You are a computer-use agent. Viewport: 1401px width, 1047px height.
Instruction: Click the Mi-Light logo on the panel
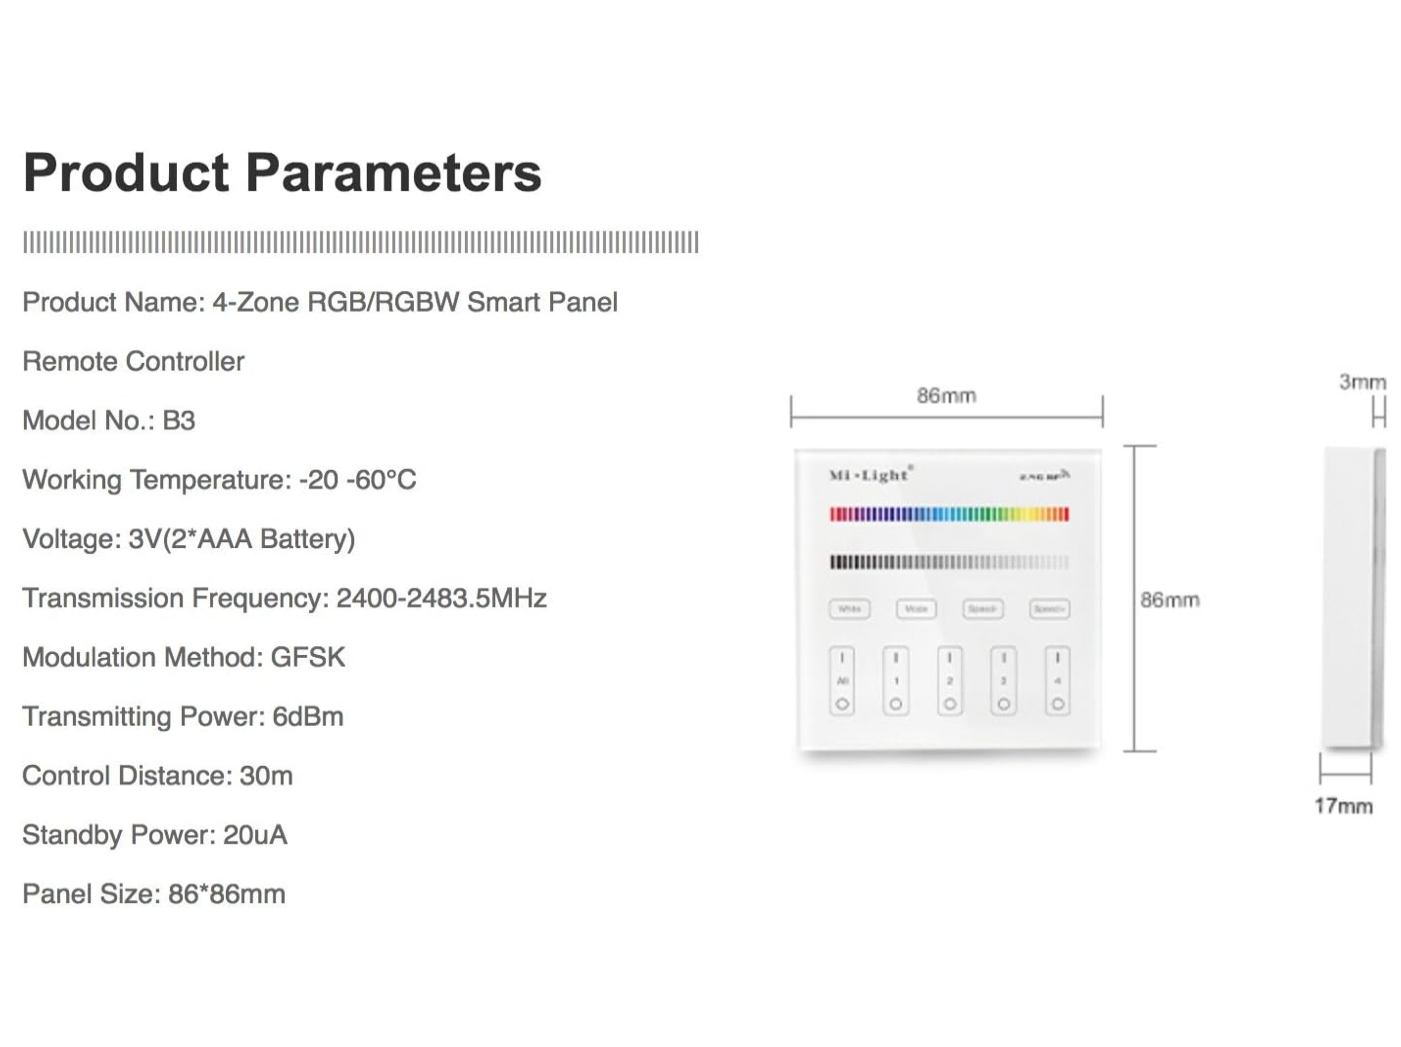(870, 475)
